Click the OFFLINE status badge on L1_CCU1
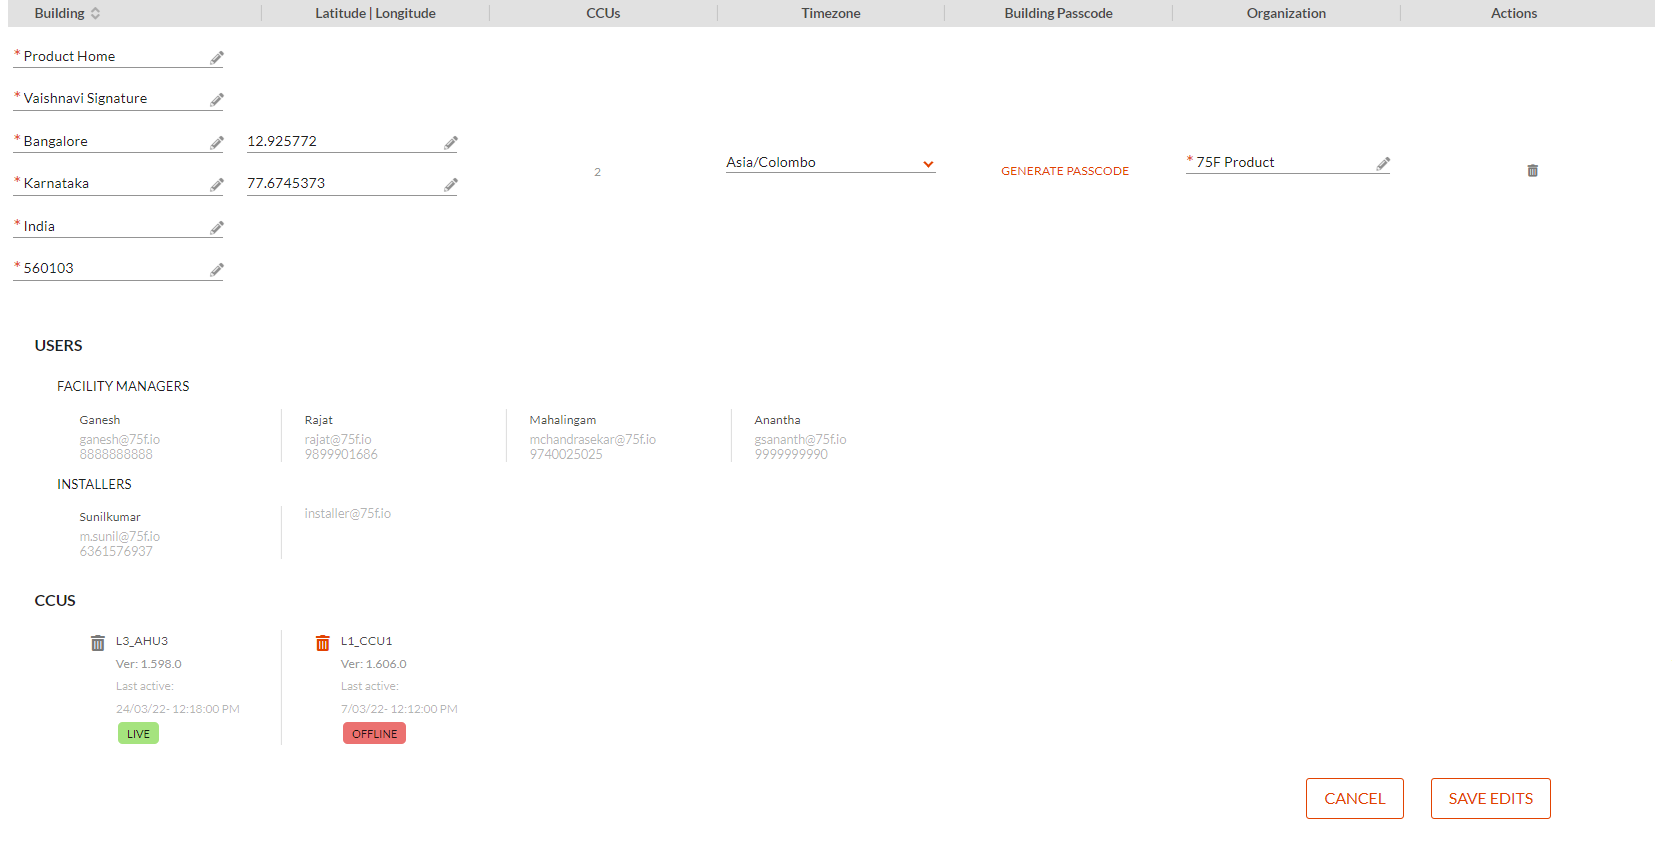This screenshot has width=1672, height=843. [x=374, y=734]
